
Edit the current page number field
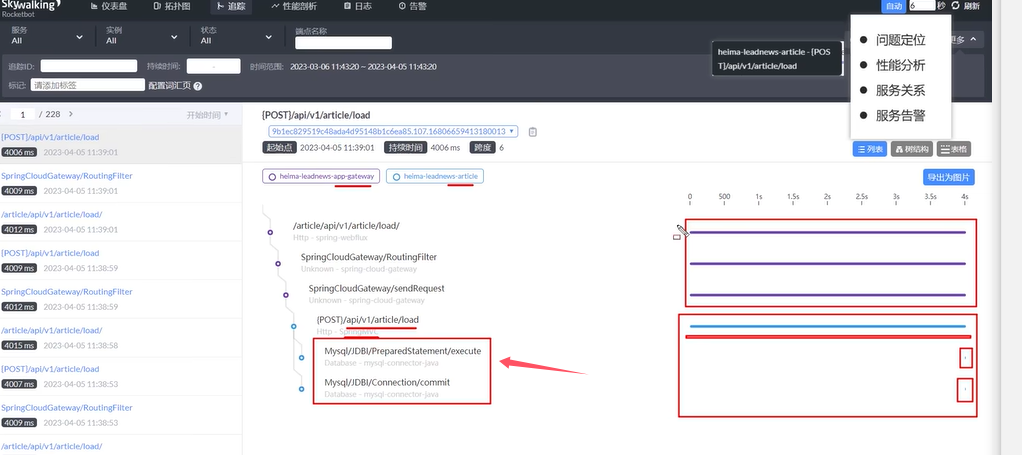(x=23, y=114)
